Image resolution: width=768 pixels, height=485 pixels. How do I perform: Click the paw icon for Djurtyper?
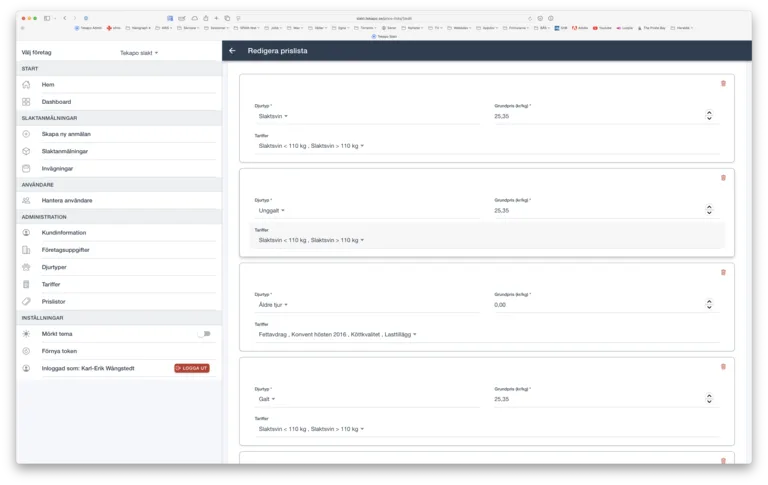(x=26, y=267)
